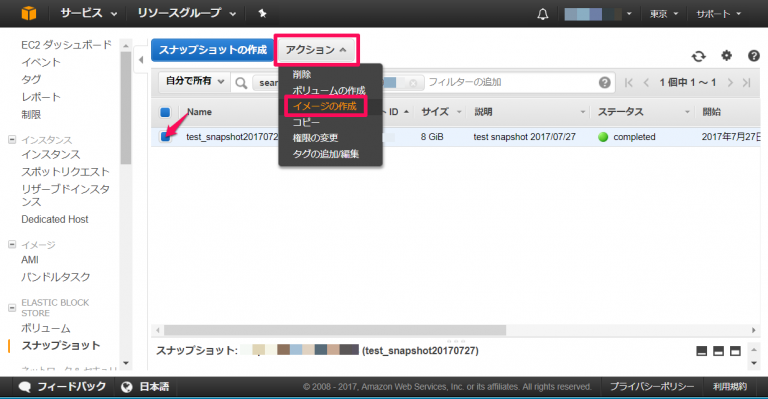Maximize the snapshot details pane
Viewport: 768px width, 399px height.
click(x=735, y=351)
